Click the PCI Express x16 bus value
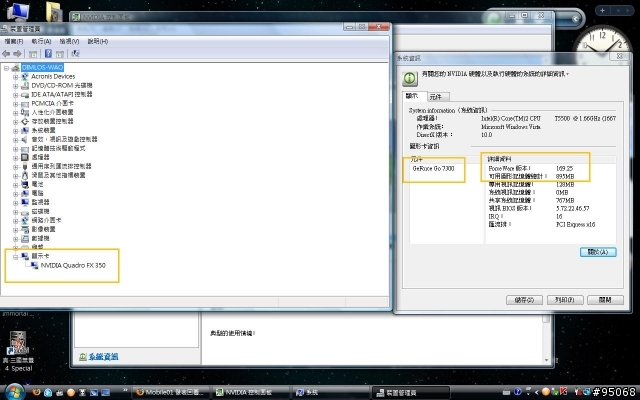 pyautogui.click(x=576, y=224)
